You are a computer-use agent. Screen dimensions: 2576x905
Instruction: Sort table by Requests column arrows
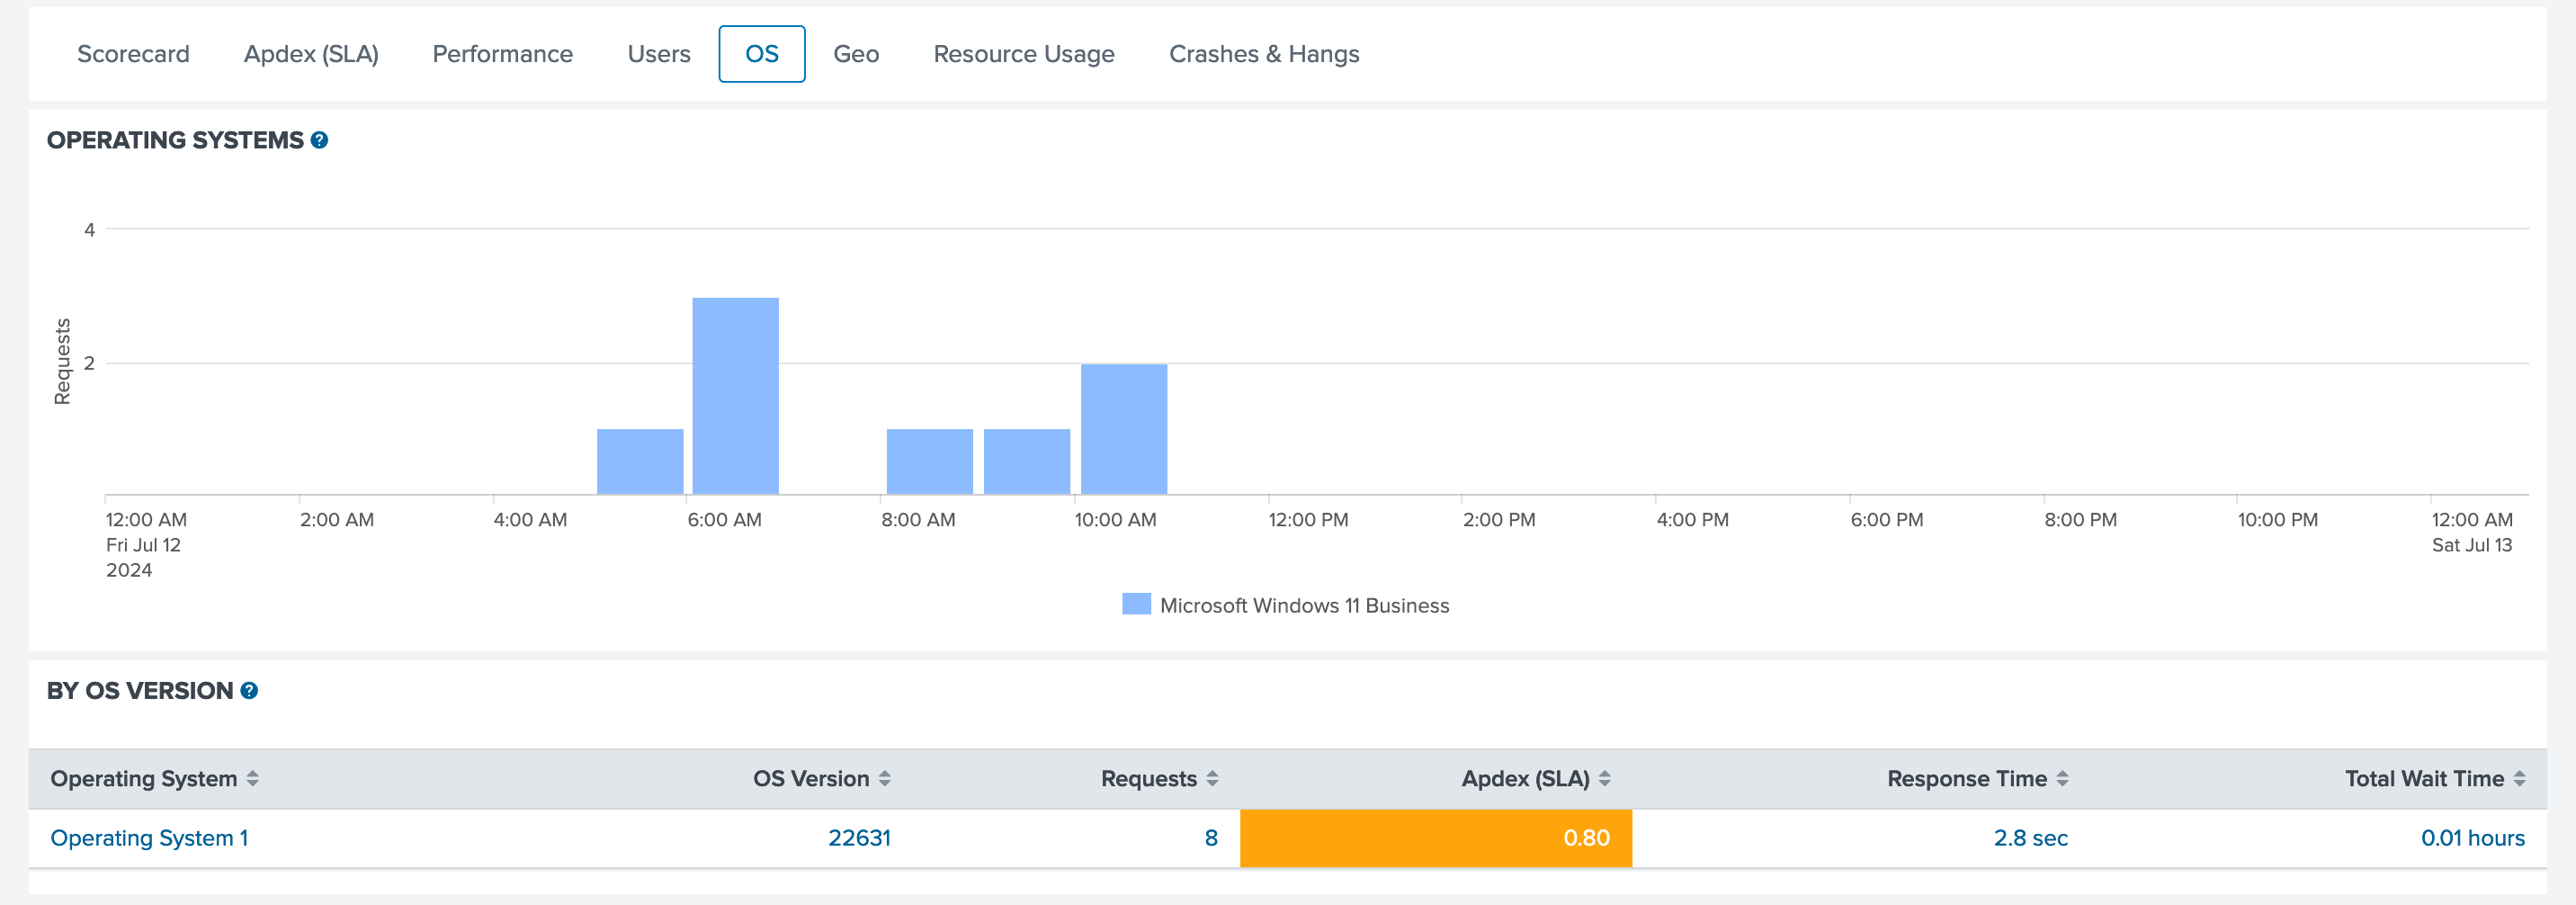(x=1212, y=778)
